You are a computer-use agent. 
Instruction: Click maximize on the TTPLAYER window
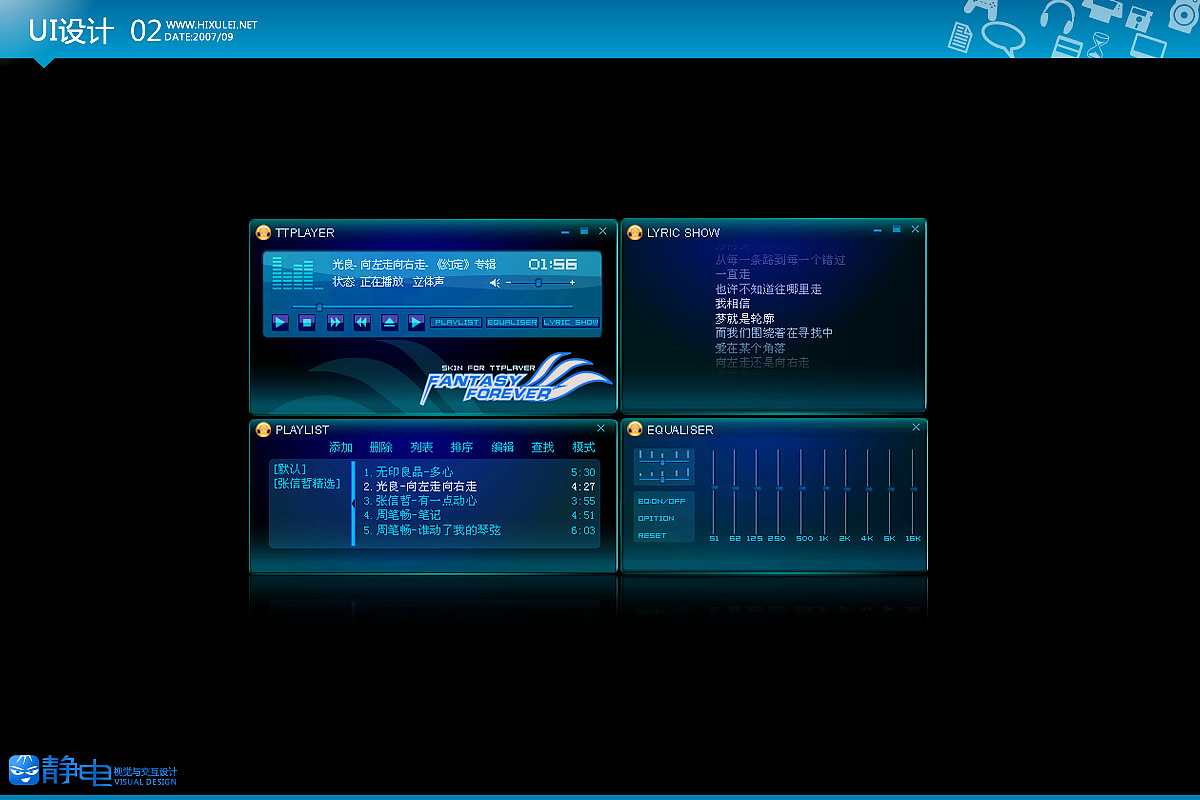(x=583, y=230)
